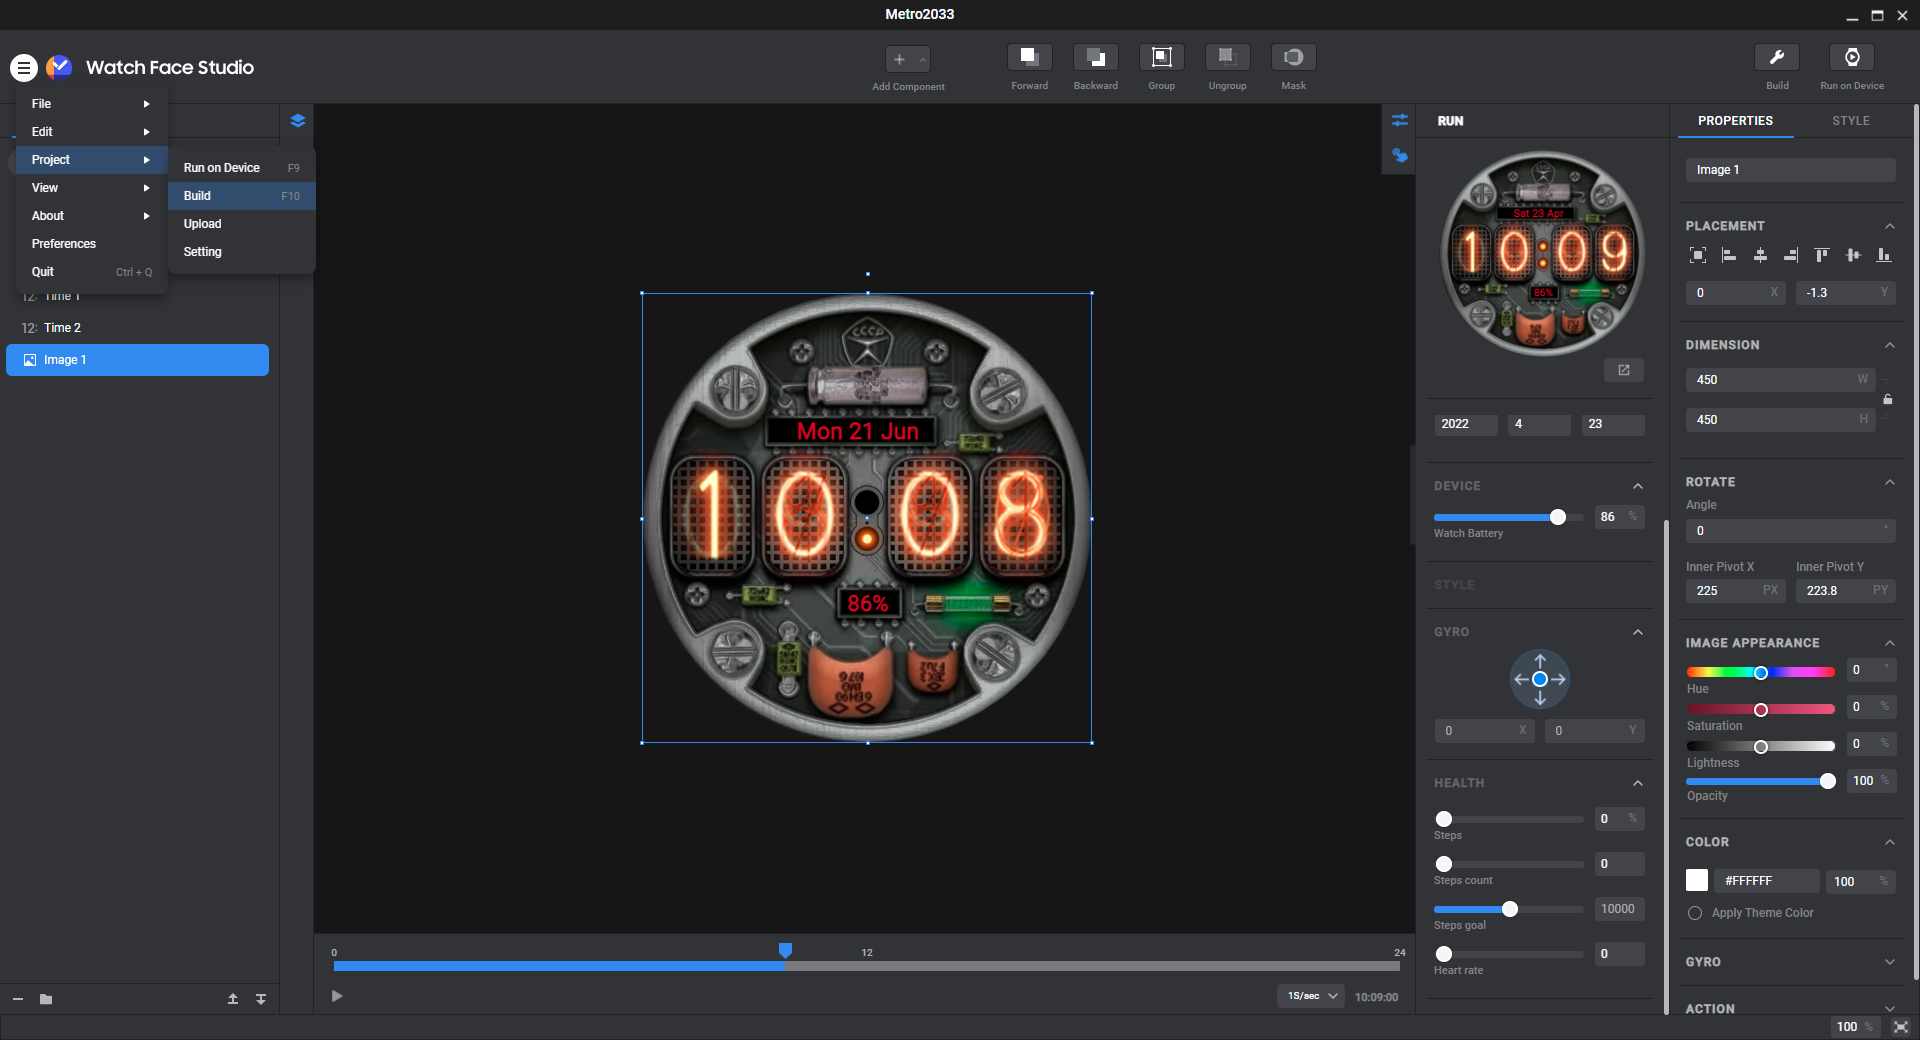Ungroup selected components

click(x=1227, y=57)
